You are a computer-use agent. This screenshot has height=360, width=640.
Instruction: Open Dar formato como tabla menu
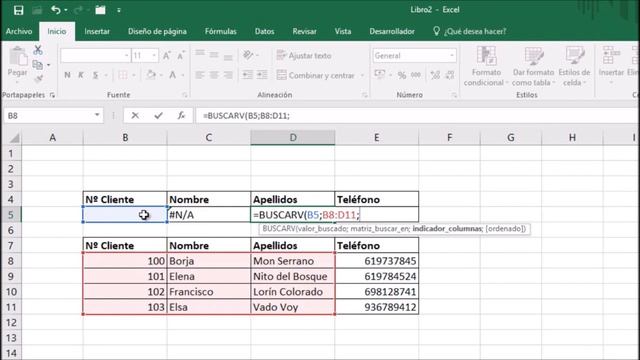[533, 66]
